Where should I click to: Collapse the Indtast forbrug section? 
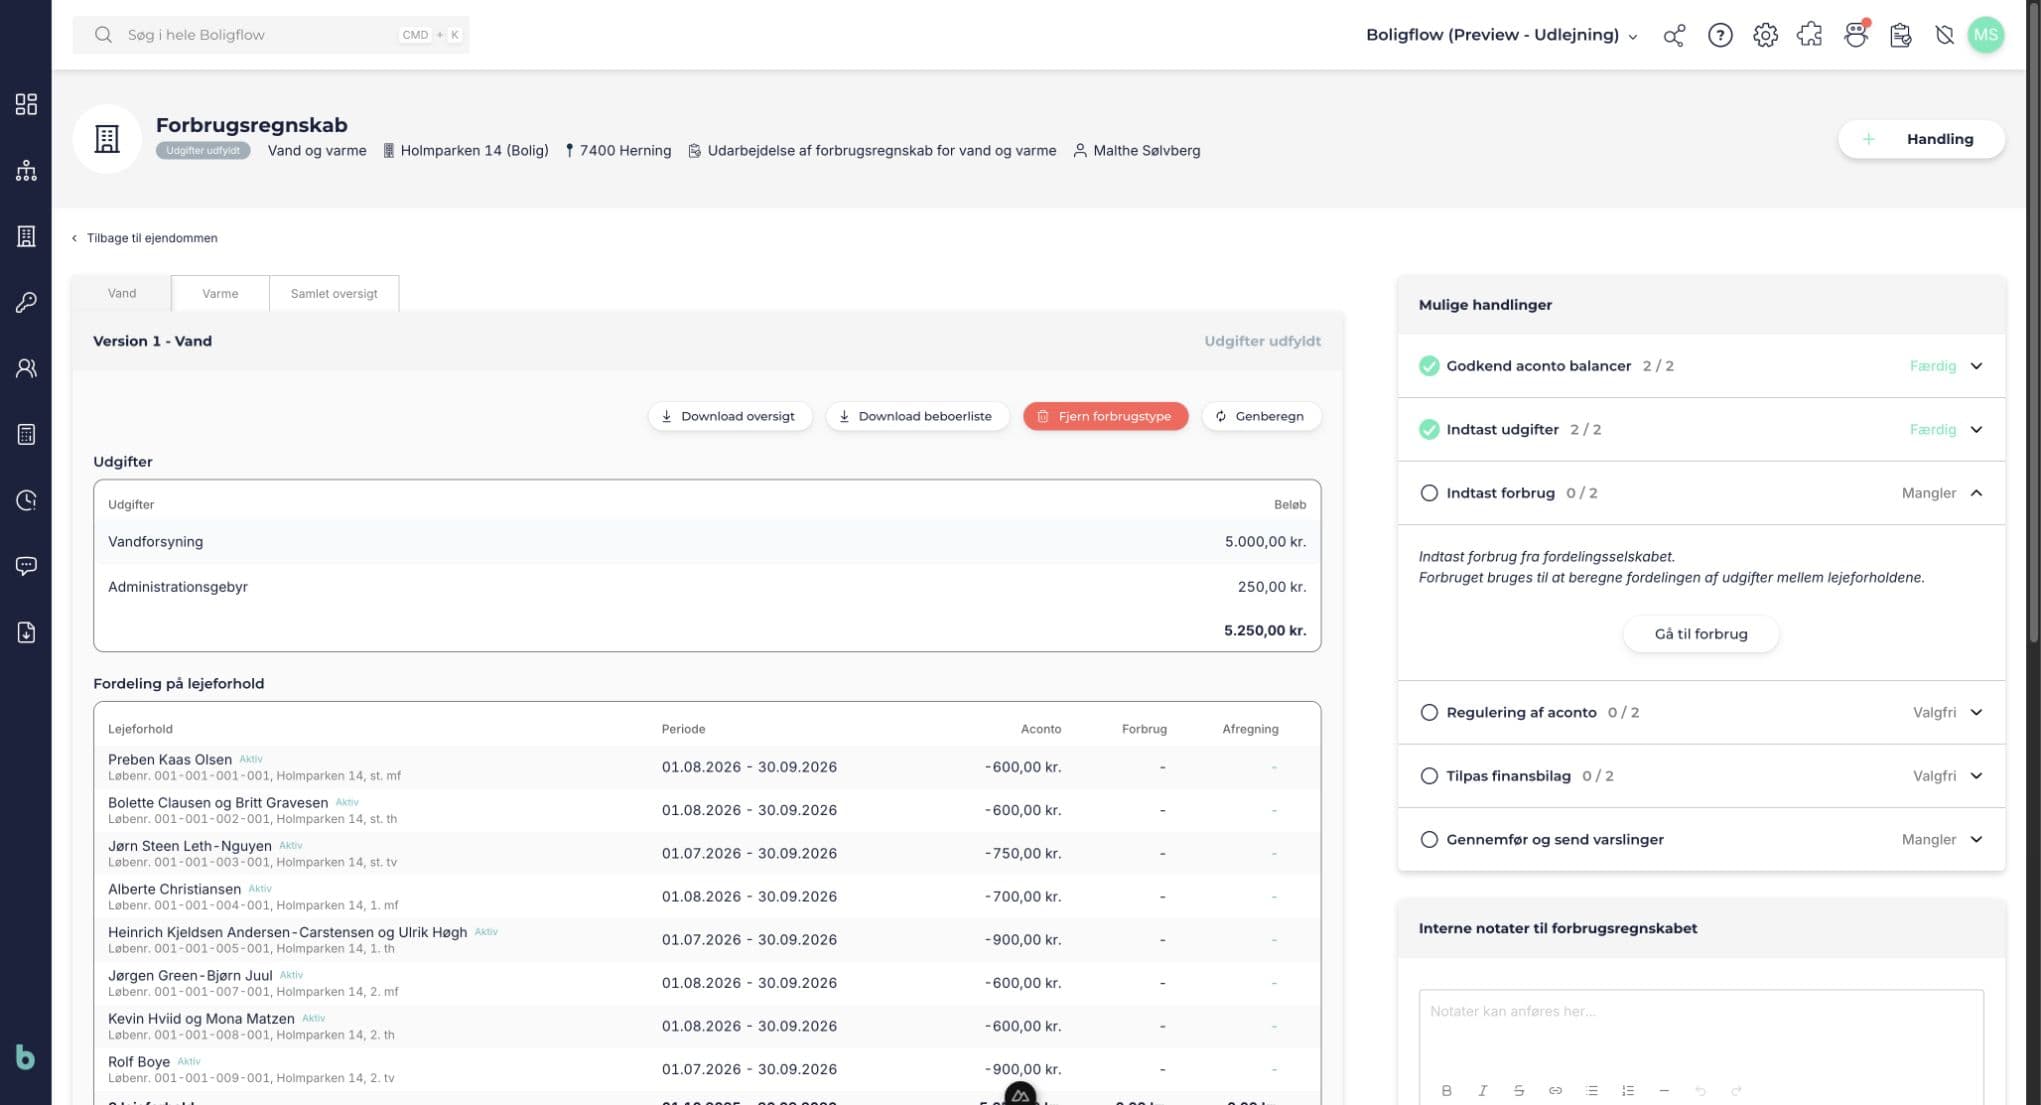(x=1701, y=493)
